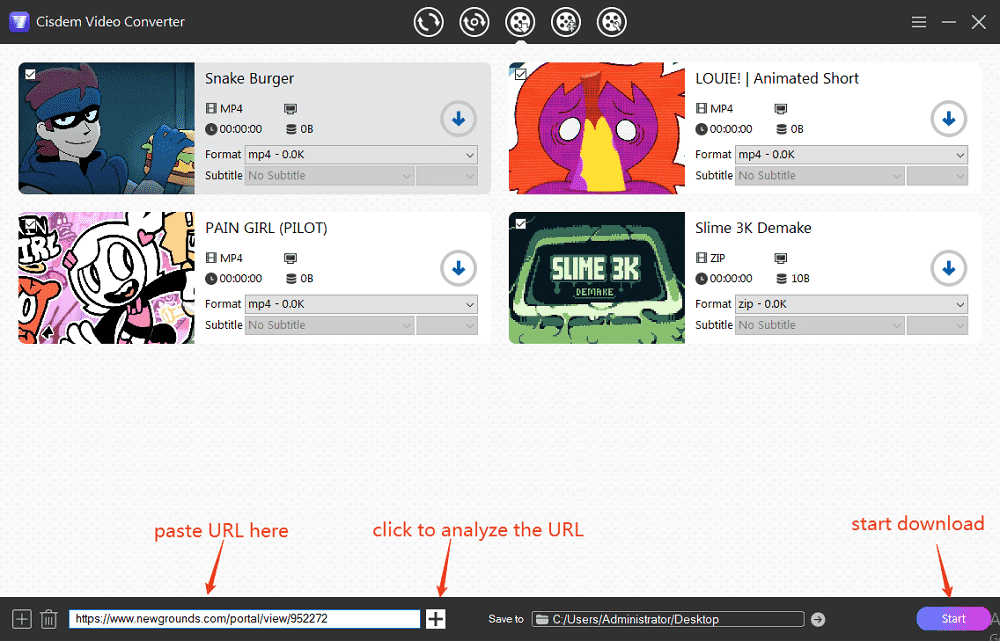Click the title text "Snake Burger"
The image size is (1000, 641).
[x=249, y=78]
